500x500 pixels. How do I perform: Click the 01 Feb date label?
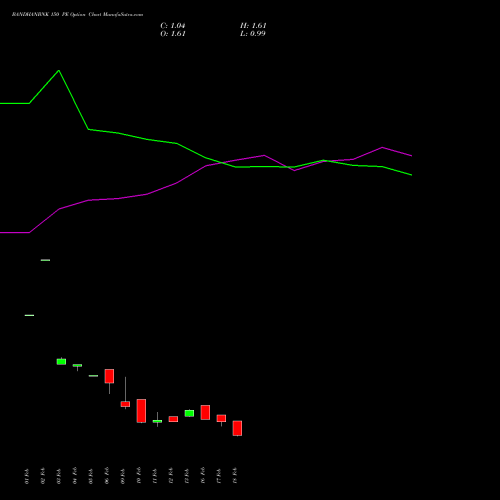click(x=27, y=476)
